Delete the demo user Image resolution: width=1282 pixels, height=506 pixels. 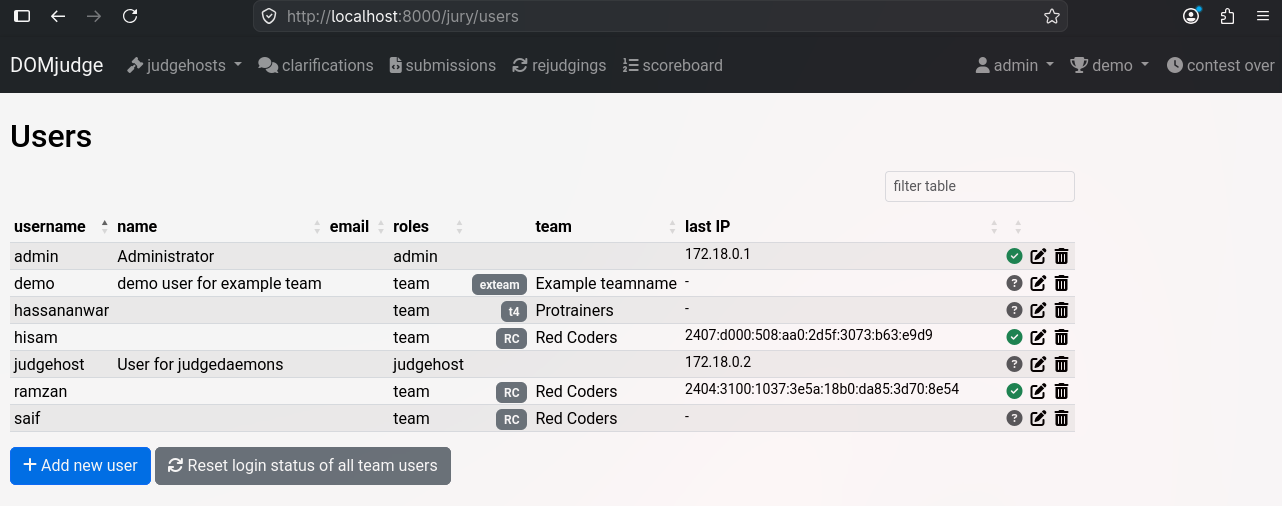[1062, 283]
